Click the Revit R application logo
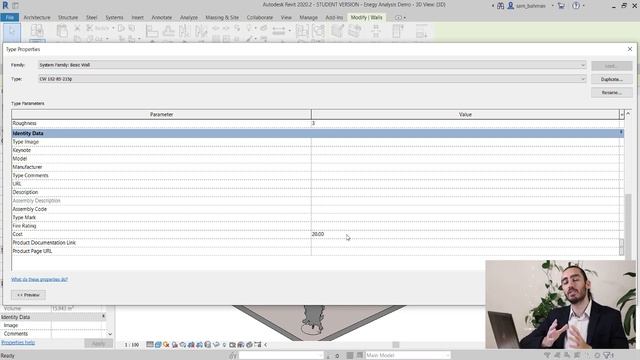This screenshot has height=360, width=640. pos(5,6)
